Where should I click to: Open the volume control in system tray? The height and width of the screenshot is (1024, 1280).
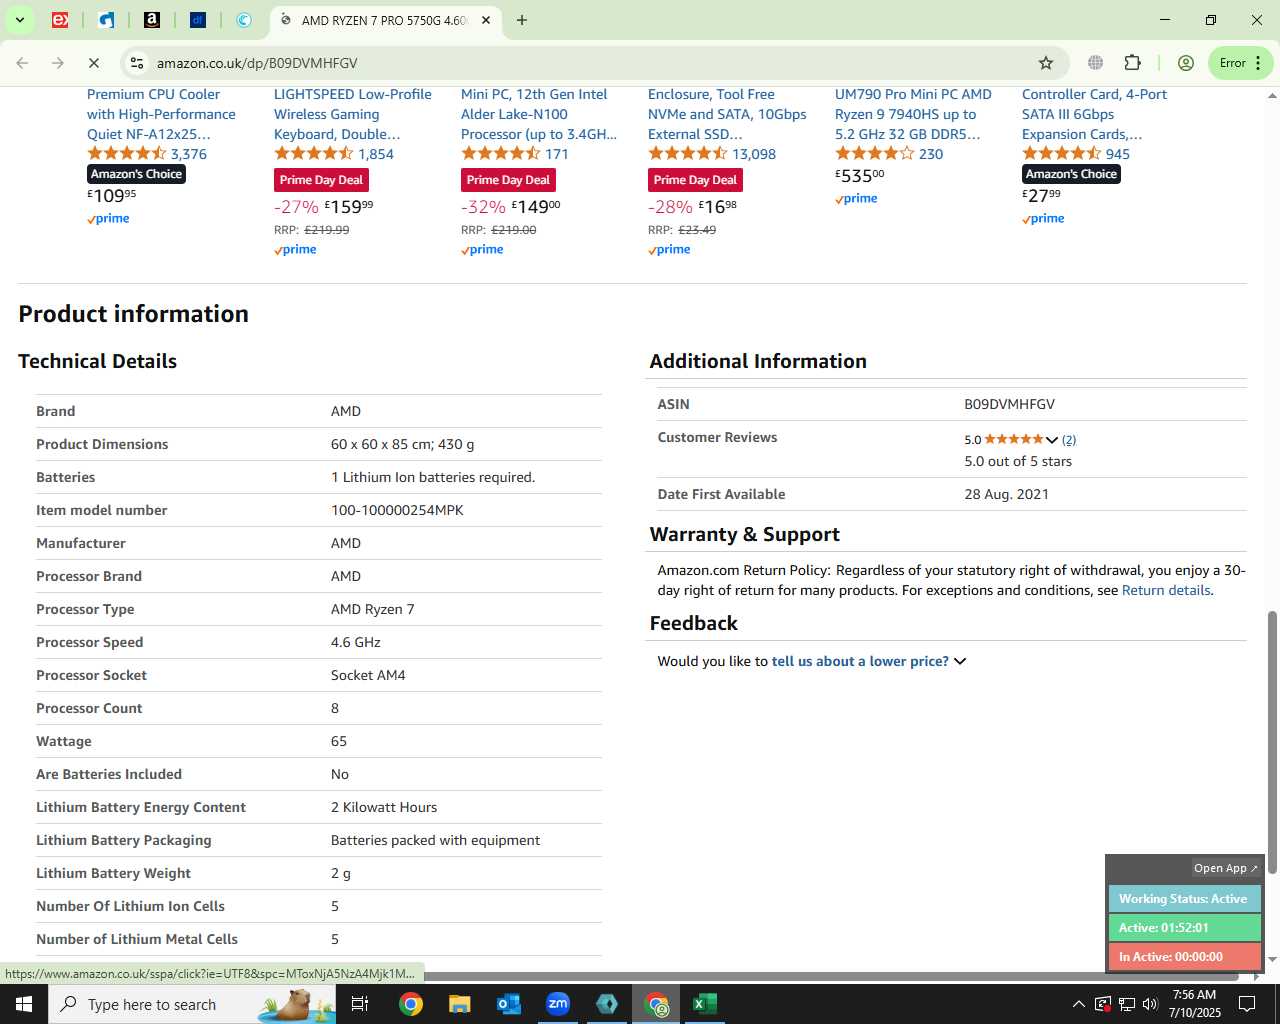point(1150,1004)
